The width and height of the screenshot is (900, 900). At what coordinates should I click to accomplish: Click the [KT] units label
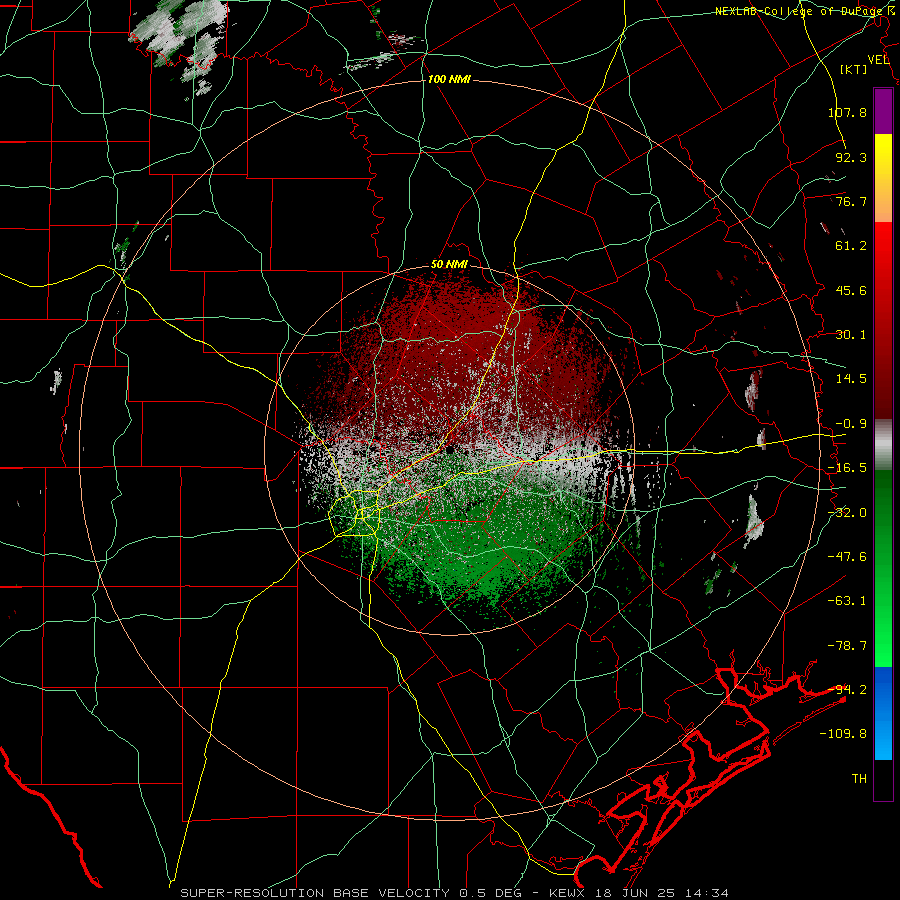(x=854, y=69)
